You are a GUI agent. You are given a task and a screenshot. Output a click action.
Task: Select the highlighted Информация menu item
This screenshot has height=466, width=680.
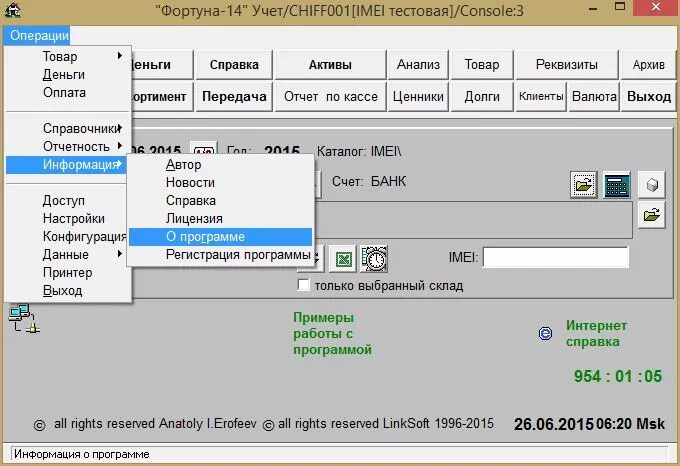68,164
